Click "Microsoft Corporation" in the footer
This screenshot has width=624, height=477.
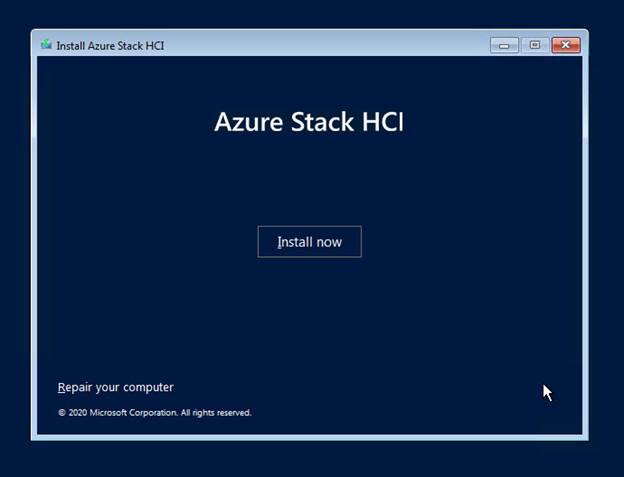tap(133, 413)
